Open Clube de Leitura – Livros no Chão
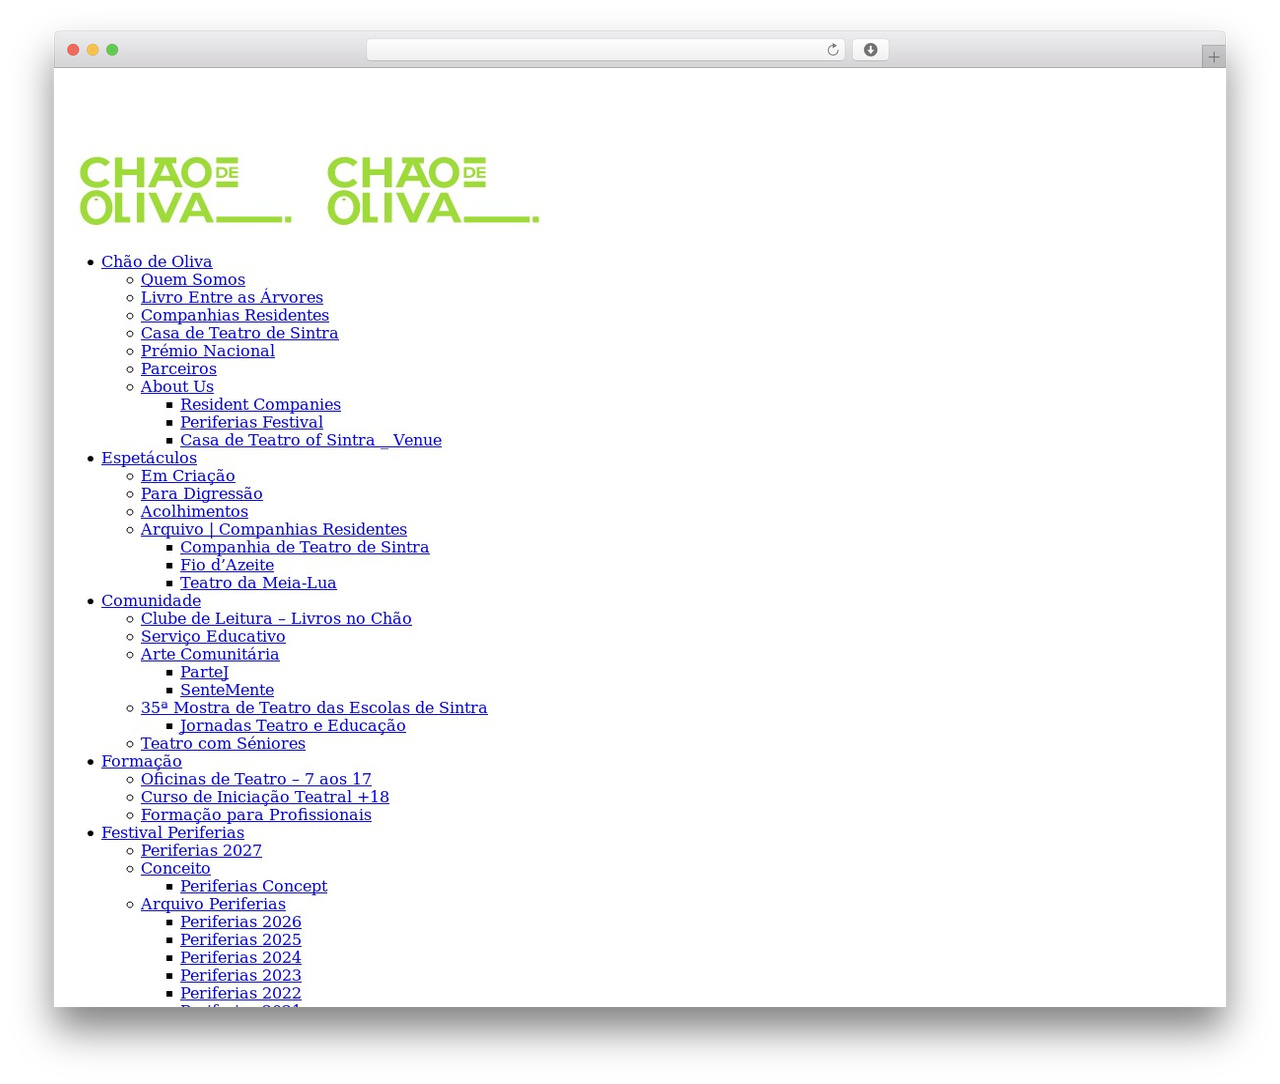The image size is (1280, 1084). [276, 619]
